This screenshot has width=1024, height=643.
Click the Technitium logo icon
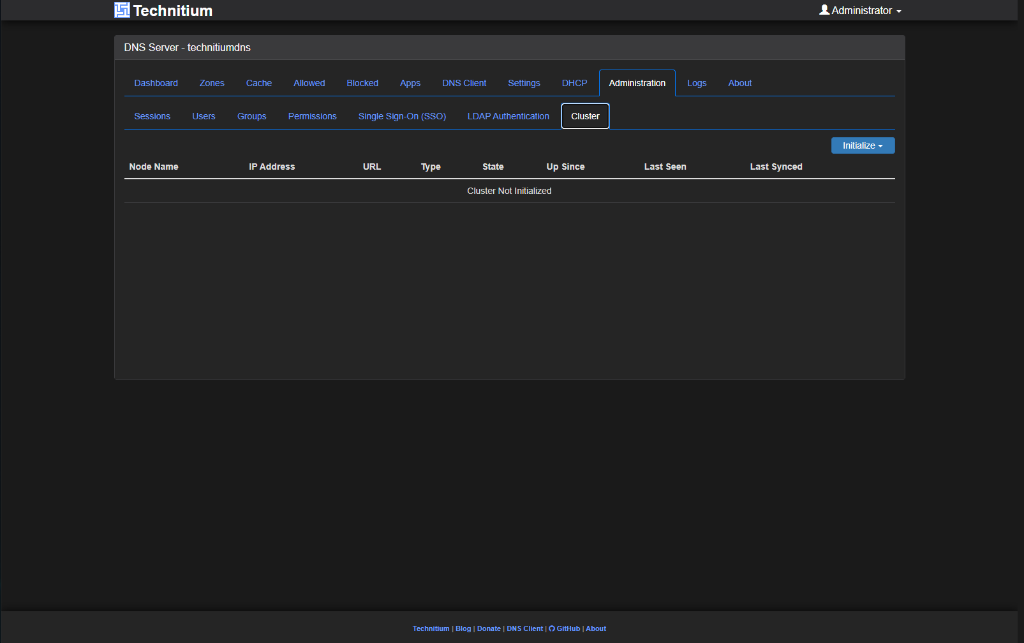[122, 10]
